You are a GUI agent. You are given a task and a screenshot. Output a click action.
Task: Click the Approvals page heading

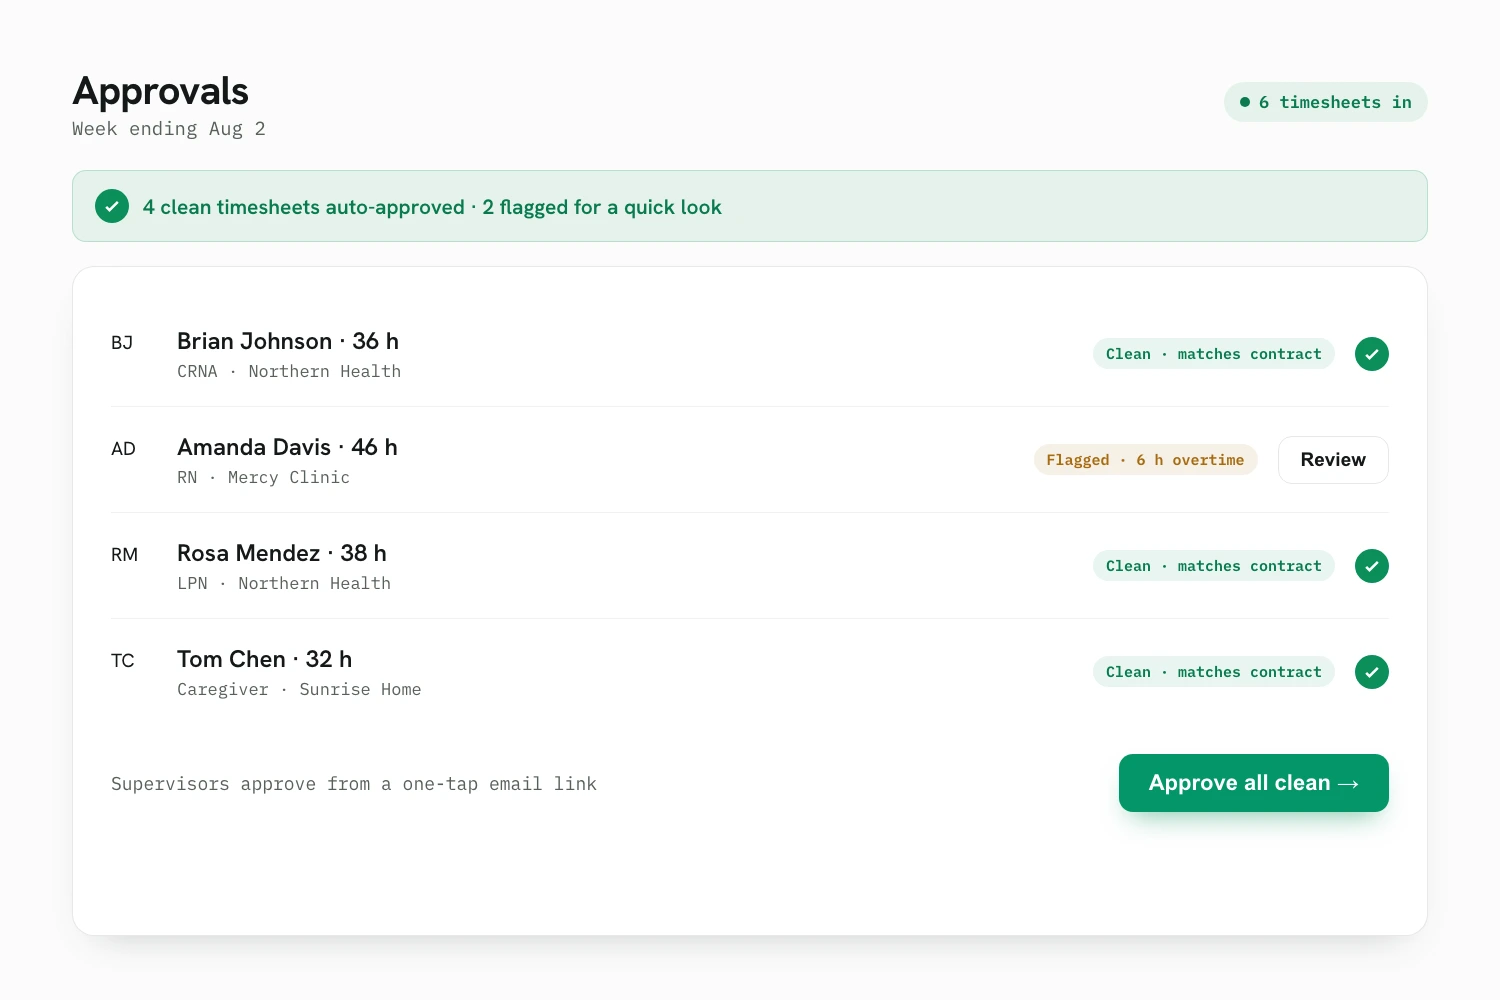click(160, 91)
